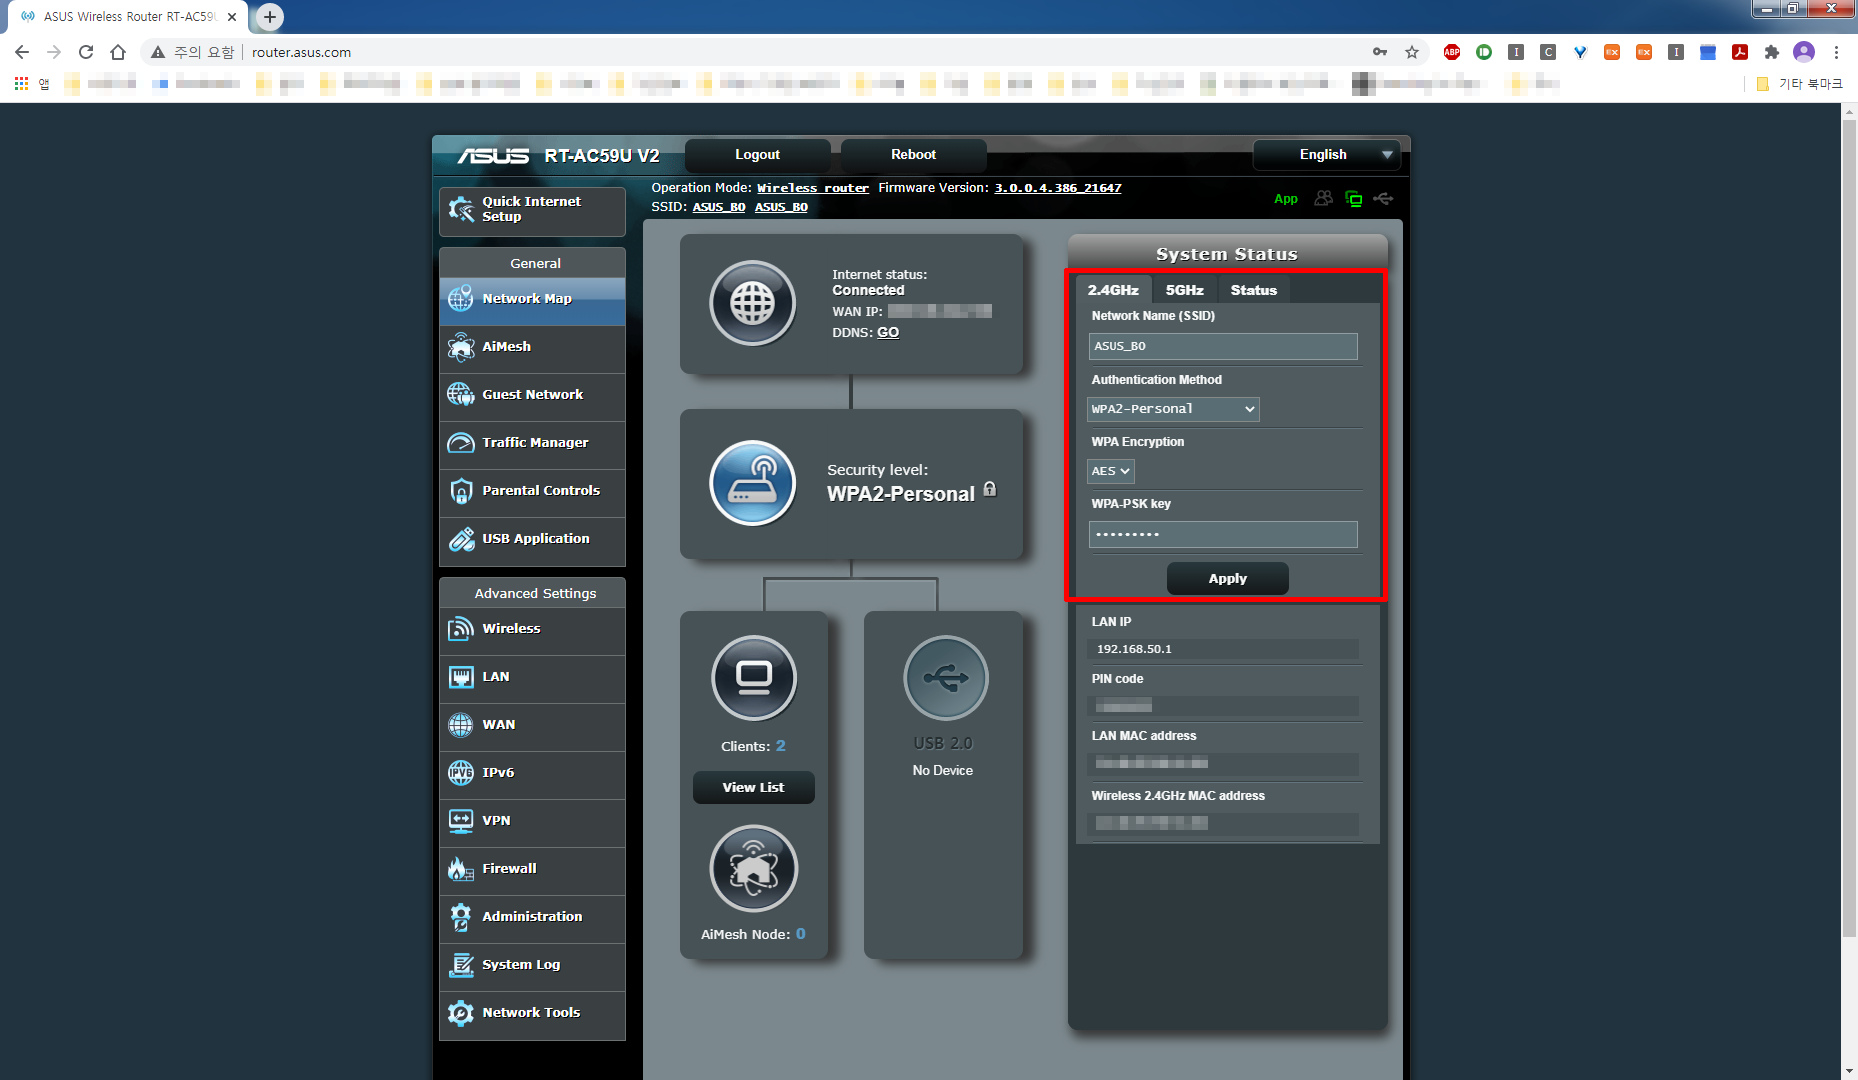Click the second ASUS_BO SSID link
The width and height of the screenshot is (1858, 1080).
(x=781, y=207)
